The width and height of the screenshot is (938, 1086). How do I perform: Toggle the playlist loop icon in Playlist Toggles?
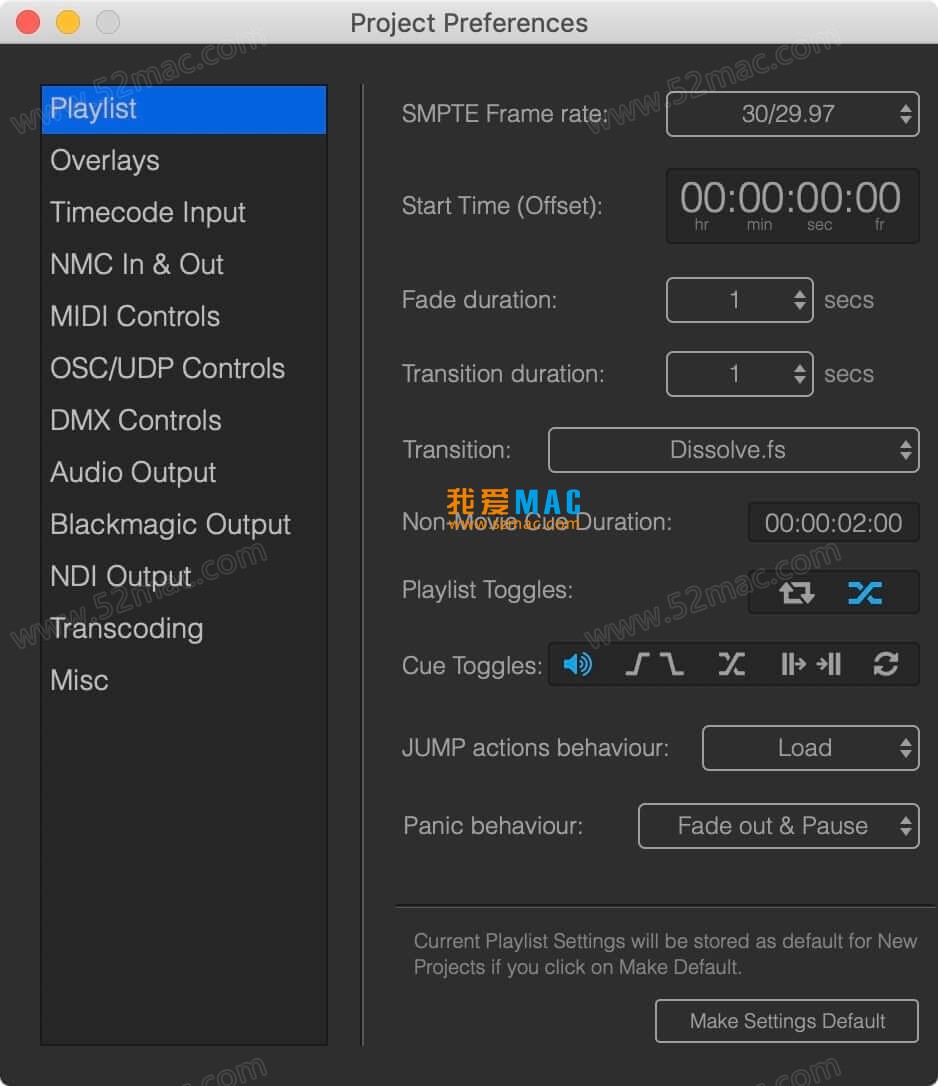click(796, 592)
